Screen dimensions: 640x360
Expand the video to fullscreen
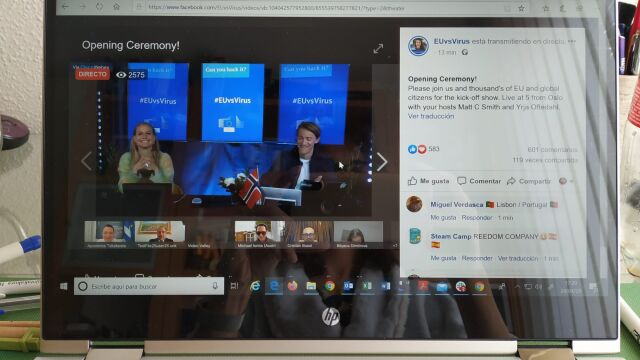click(x=378, y=49)
